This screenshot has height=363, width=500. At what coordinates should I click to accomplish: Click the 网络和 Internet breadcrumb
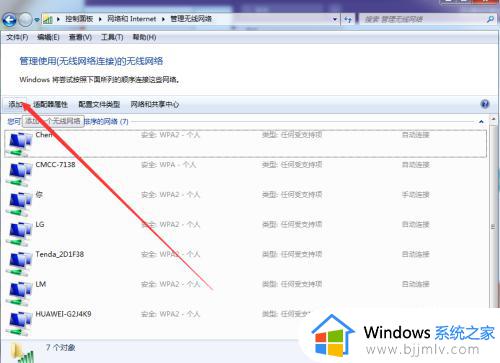[x=131, y=19]
